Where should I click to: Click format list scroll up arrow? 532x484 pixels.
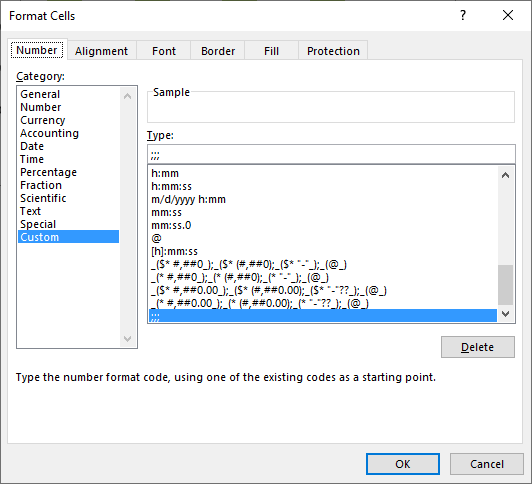click(506, 175)
